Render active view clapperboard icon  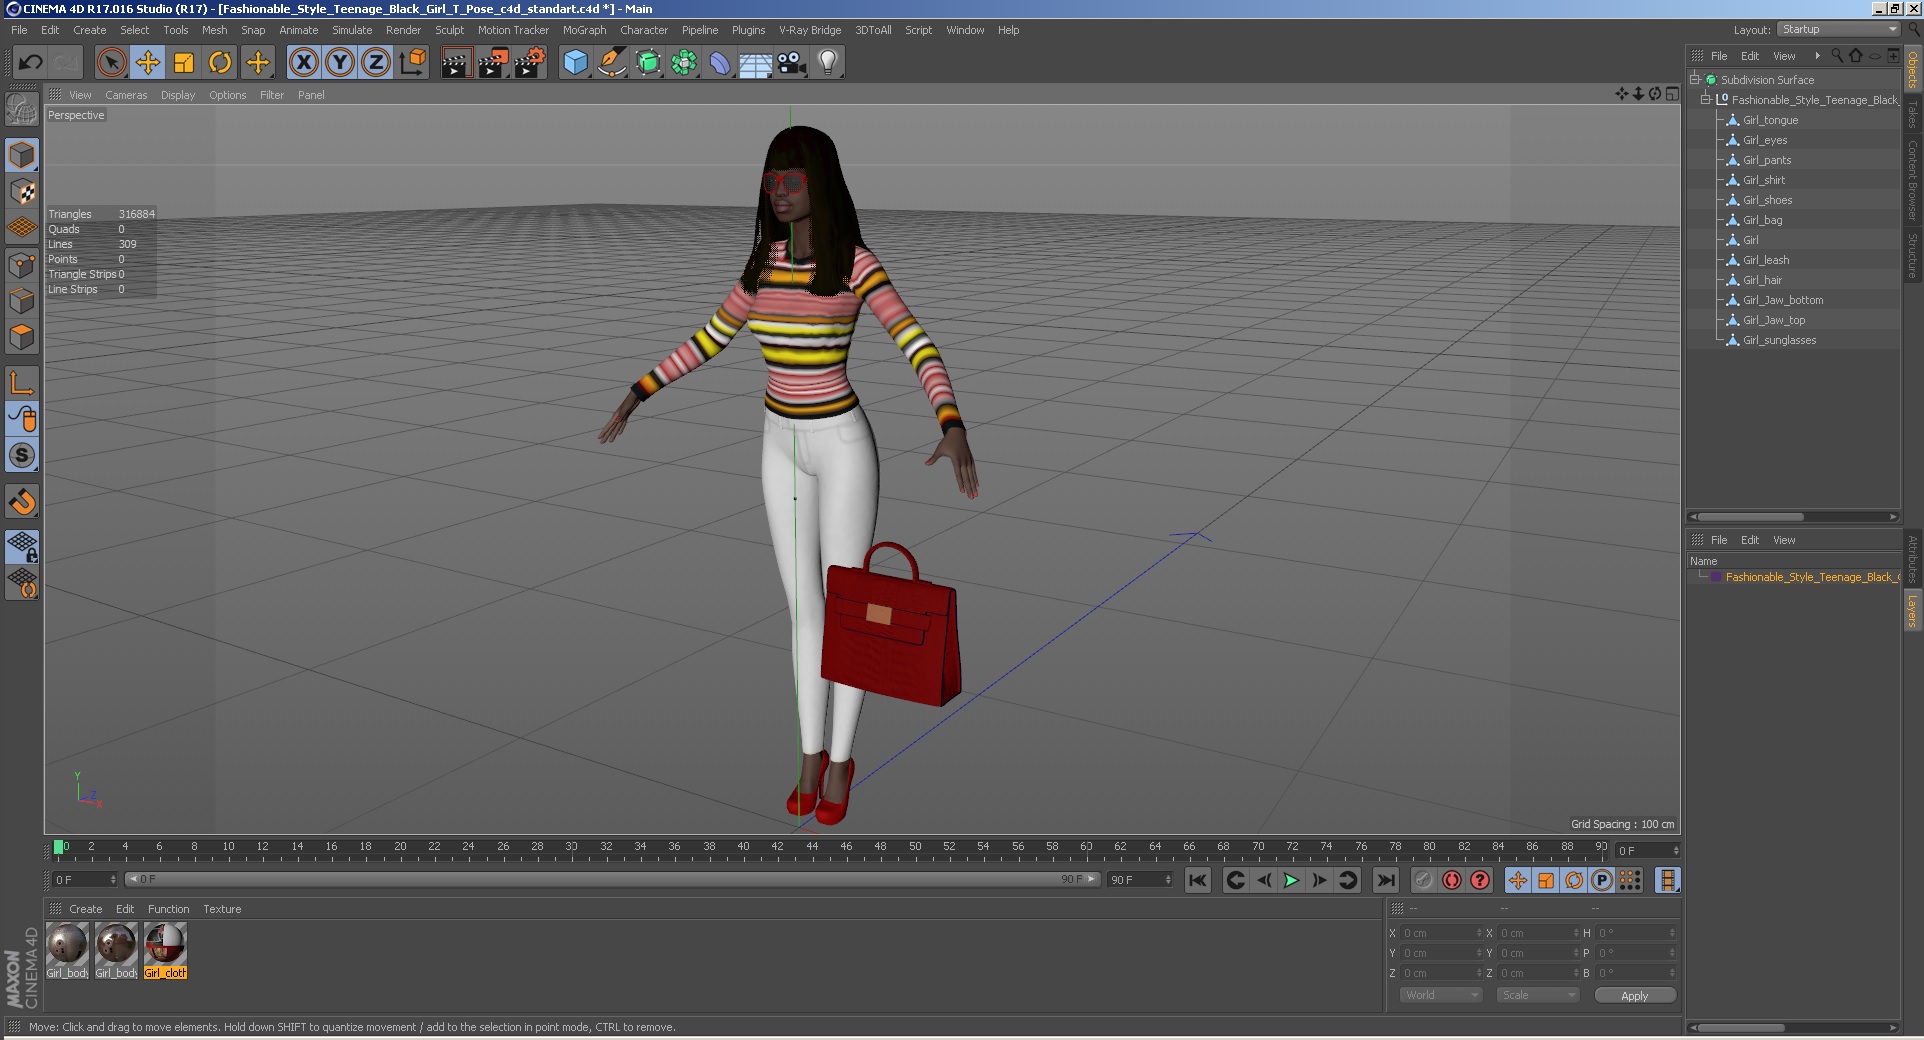point(456,63)
